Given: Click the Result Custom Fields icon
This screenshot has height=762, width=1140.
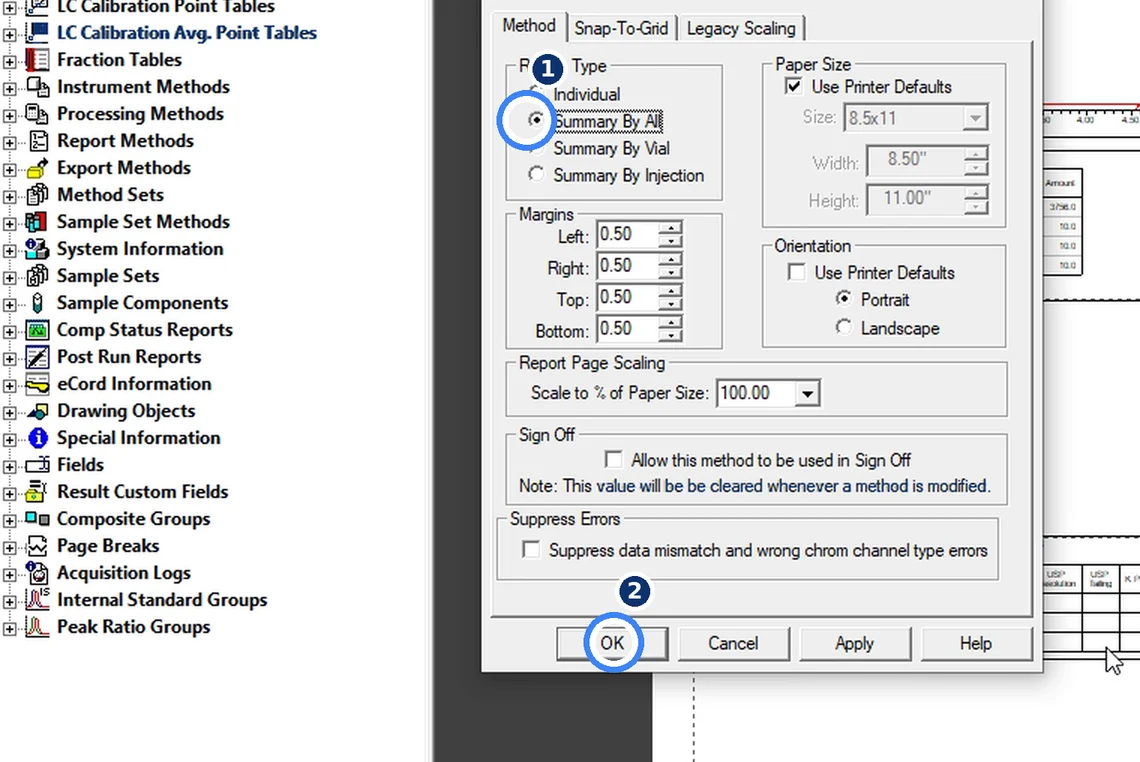Looking at the screenshot, I should point(37,492).
